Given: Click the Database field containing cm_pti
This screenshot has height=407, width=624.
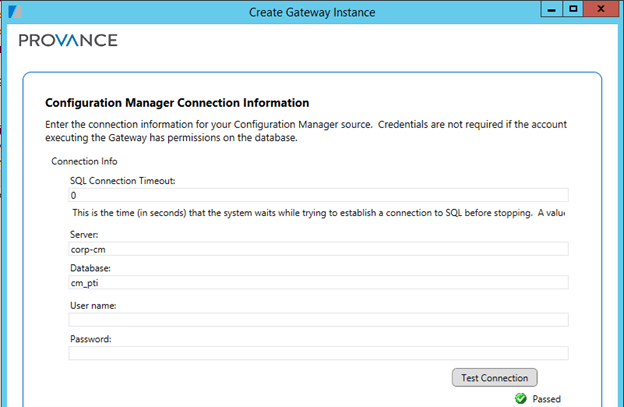Looking at the screenshot, I should click(x=318, y=282).
